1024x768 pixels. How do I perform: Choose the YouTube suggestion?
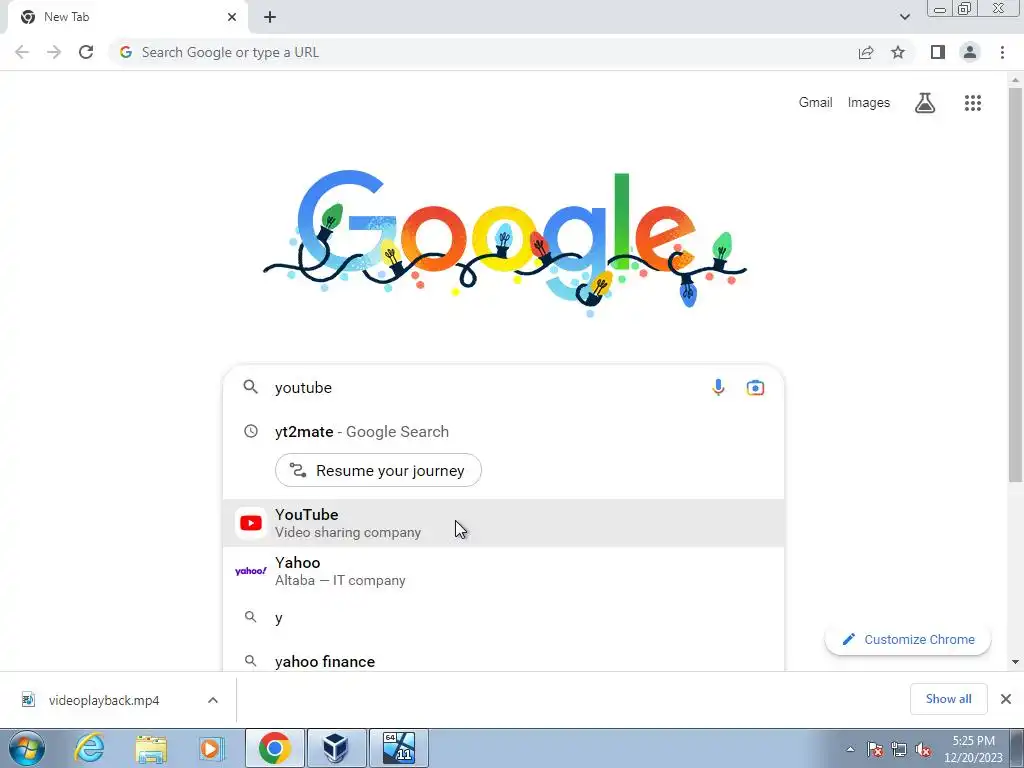(x=503, y=523)
